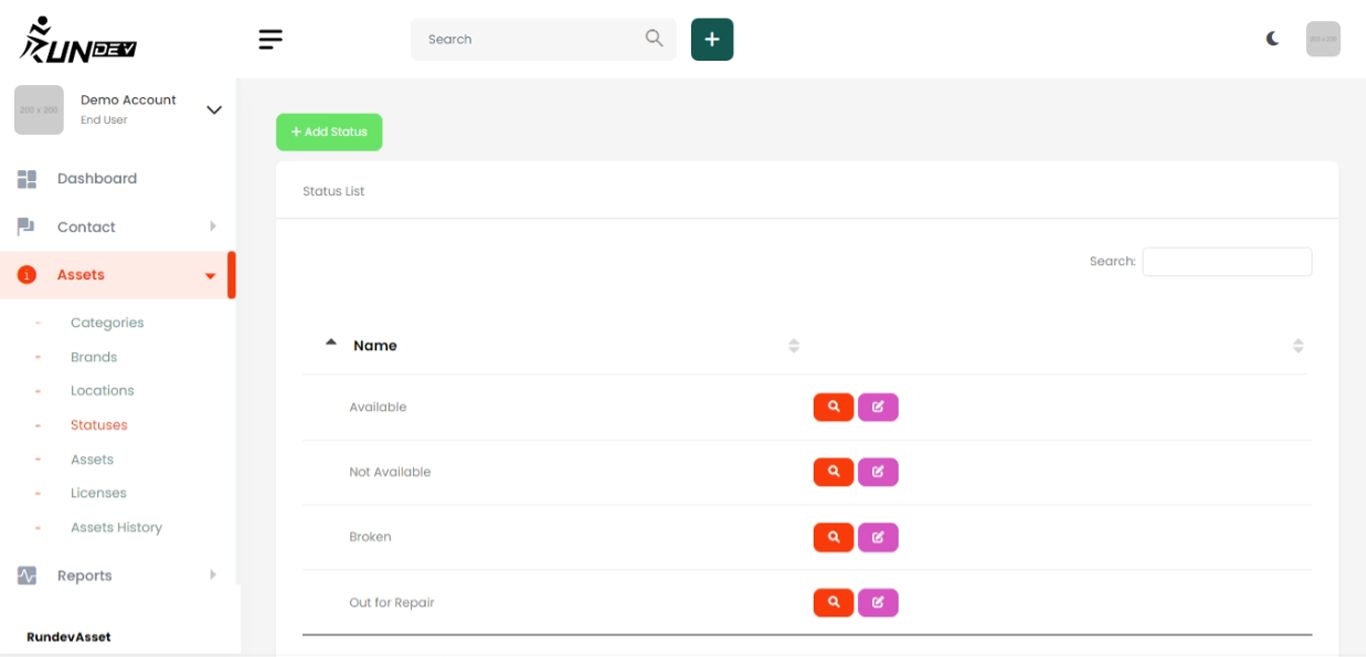
Task: Focus the Status List search field
Action: tap(1227, 262)
